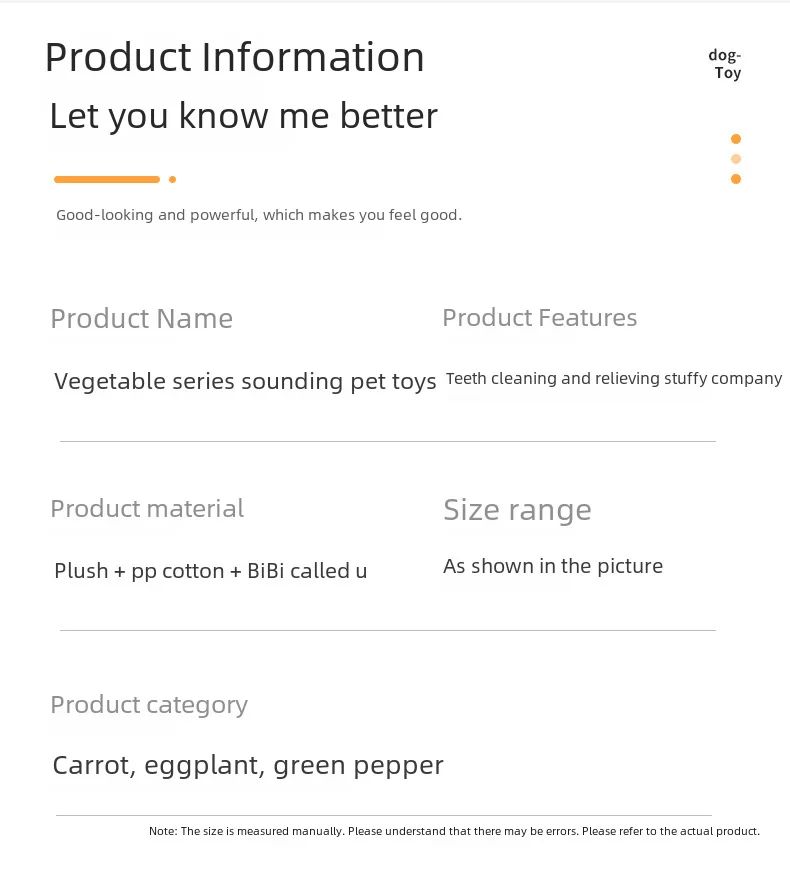Select the "Product Name" section label
Screen dimensions: 790x870
point(141,319)
